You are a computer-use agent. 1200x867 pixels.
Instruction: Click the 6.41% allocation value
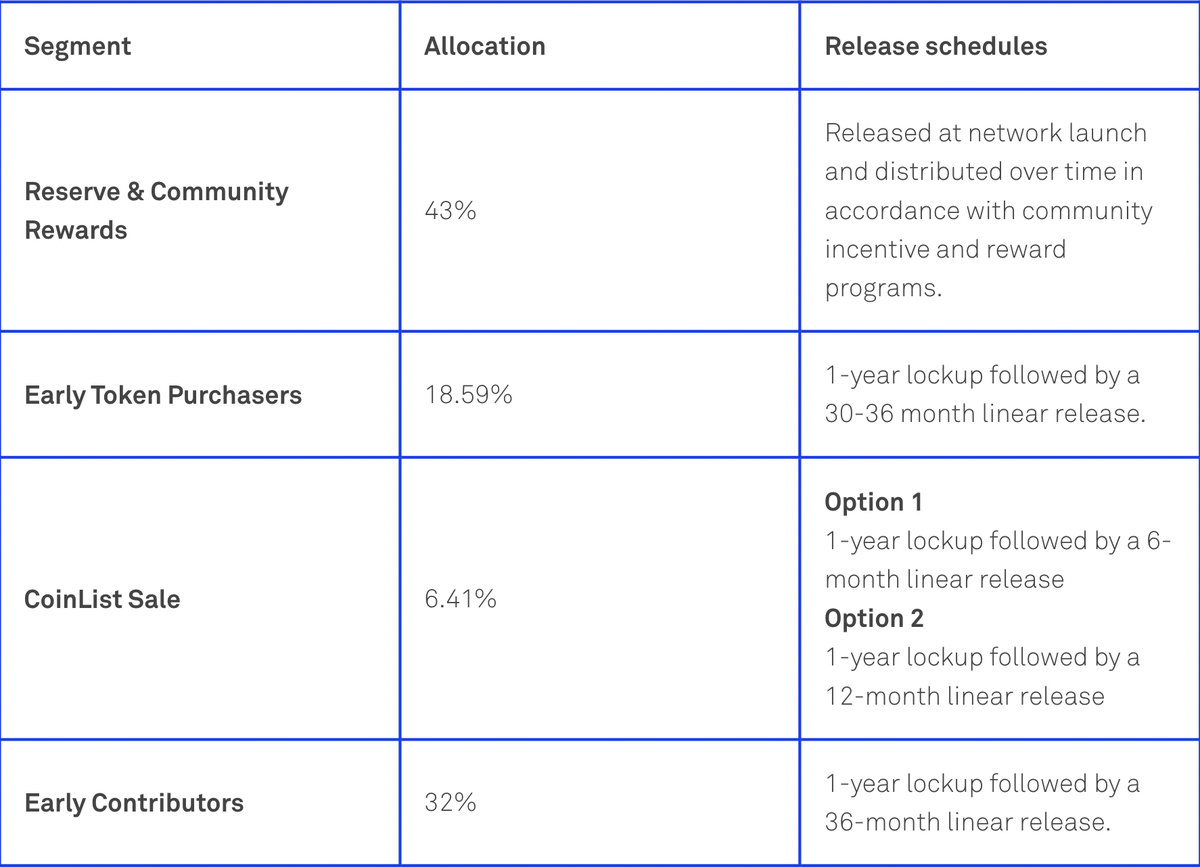point(460,599)
